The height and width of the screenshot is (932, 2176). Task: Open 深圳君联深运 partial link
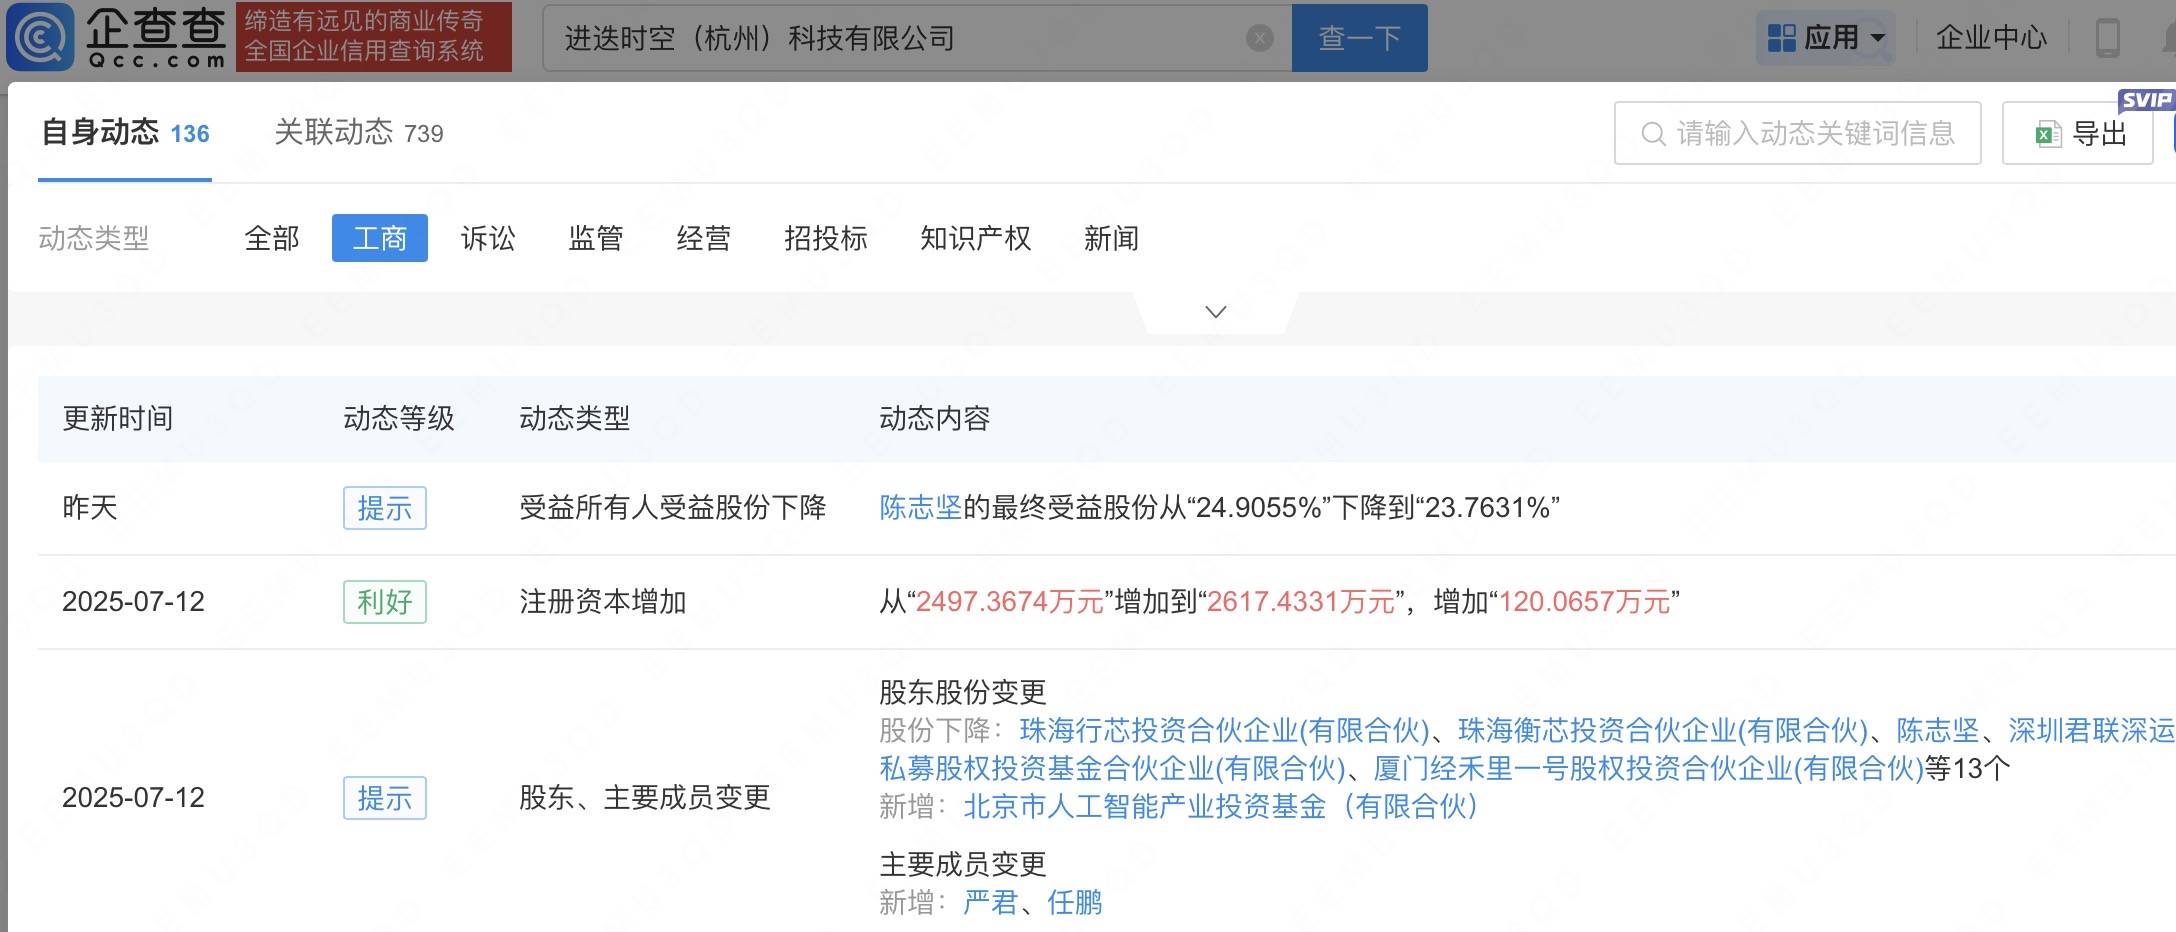[2091, 731]
